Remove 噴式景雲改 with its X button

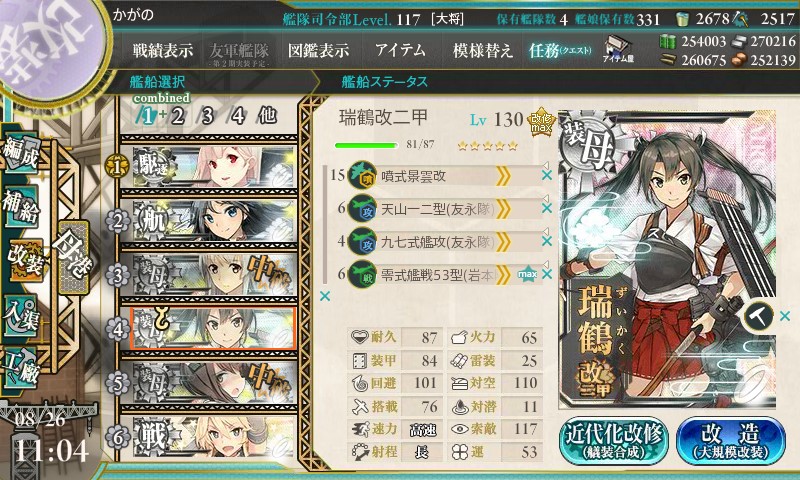(547, 175)
